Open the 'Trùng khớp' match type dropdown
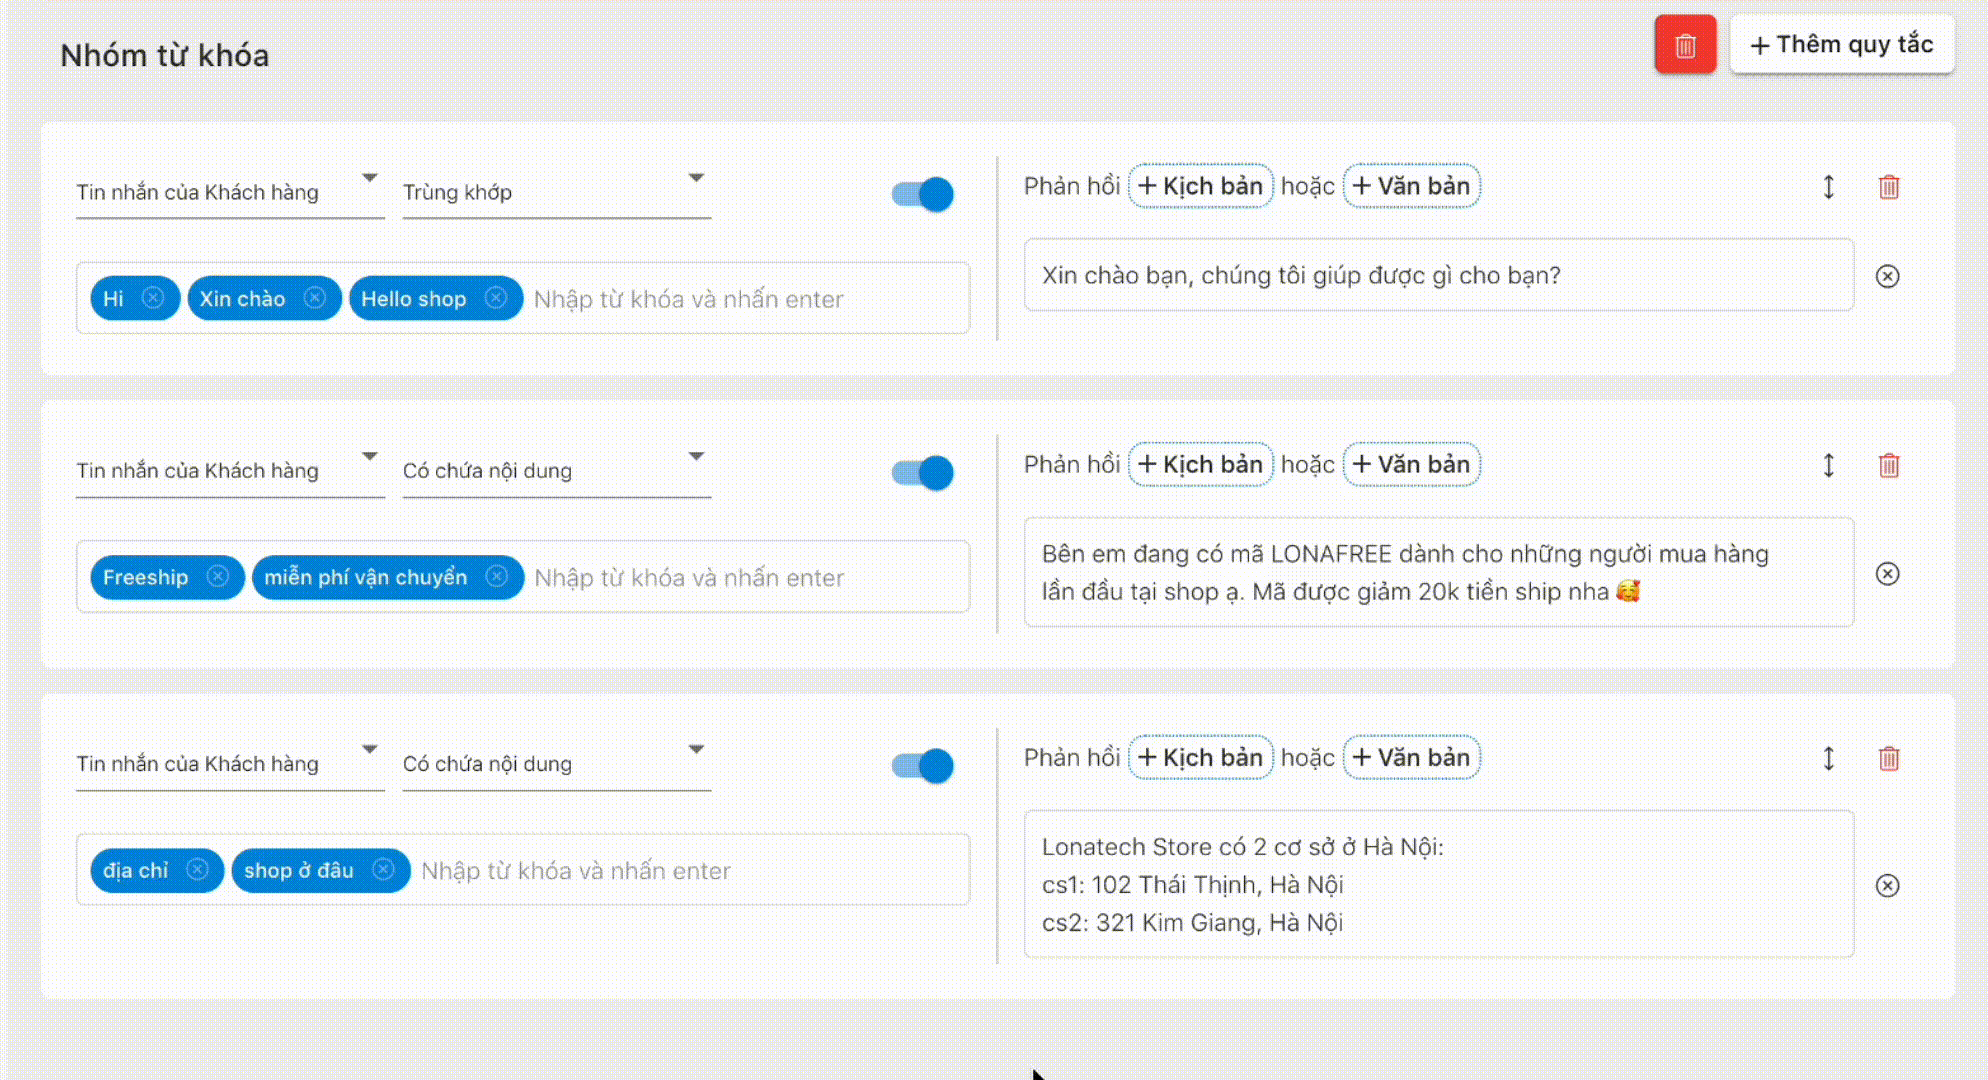1988x1080 pixels. pos(556,192)
